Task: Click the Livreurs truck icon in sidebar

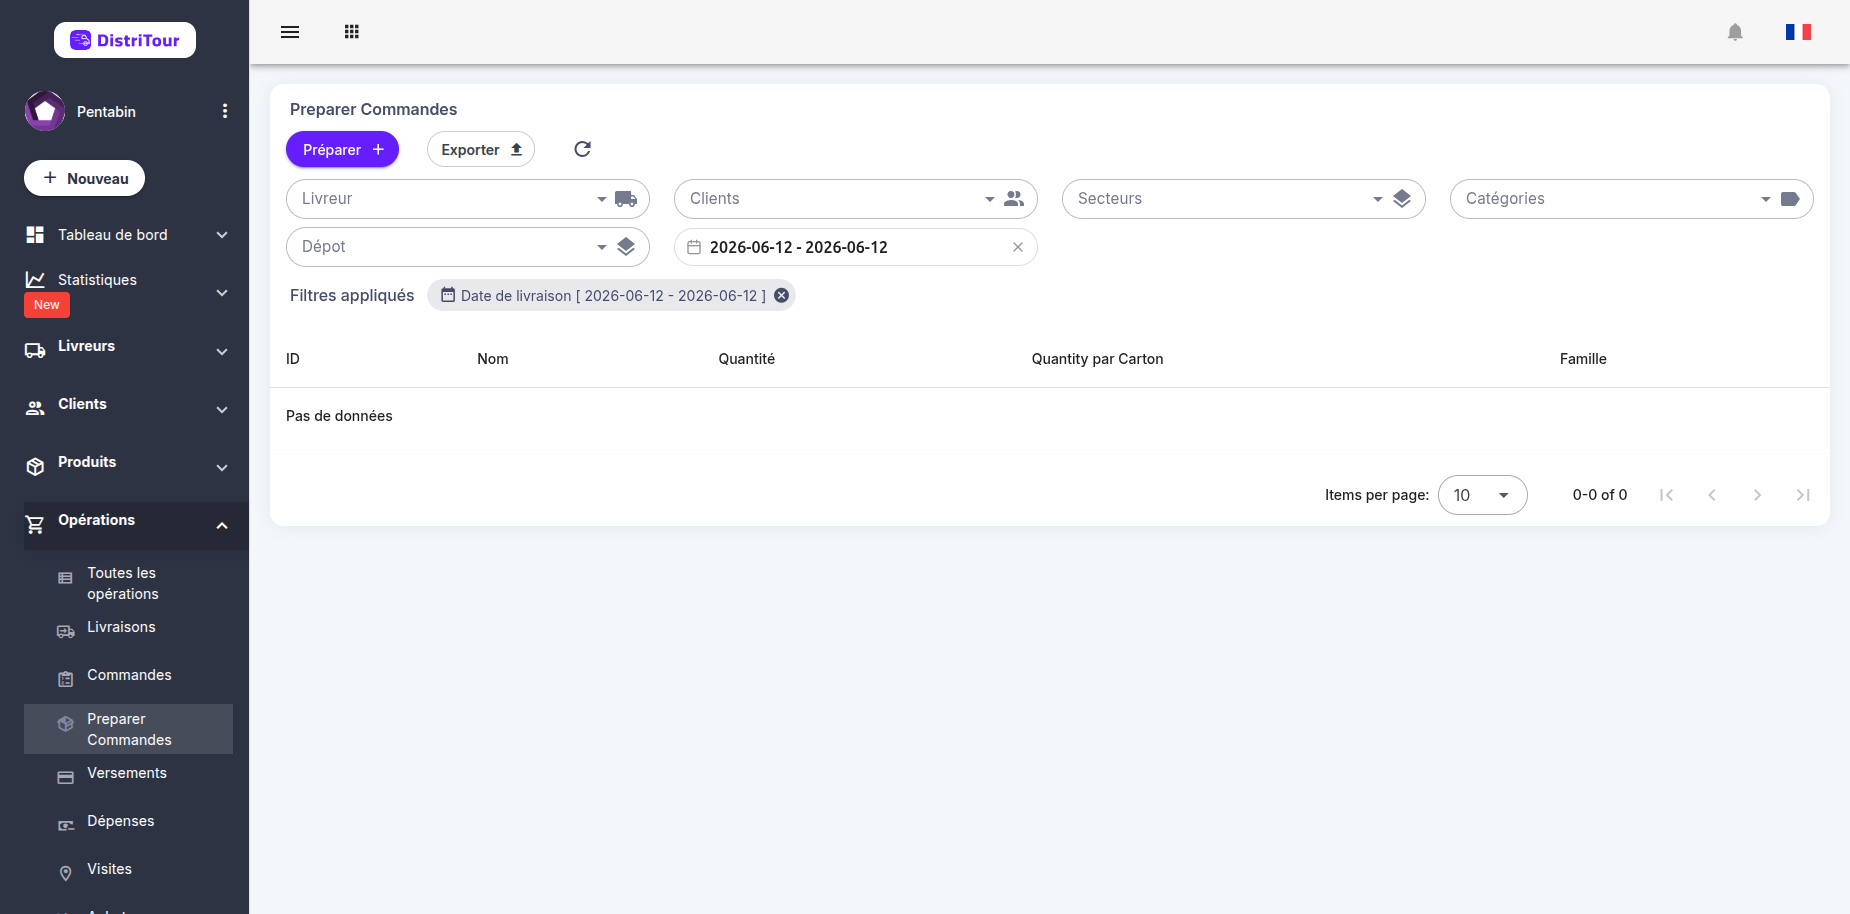Action: (x=35, y=351)
